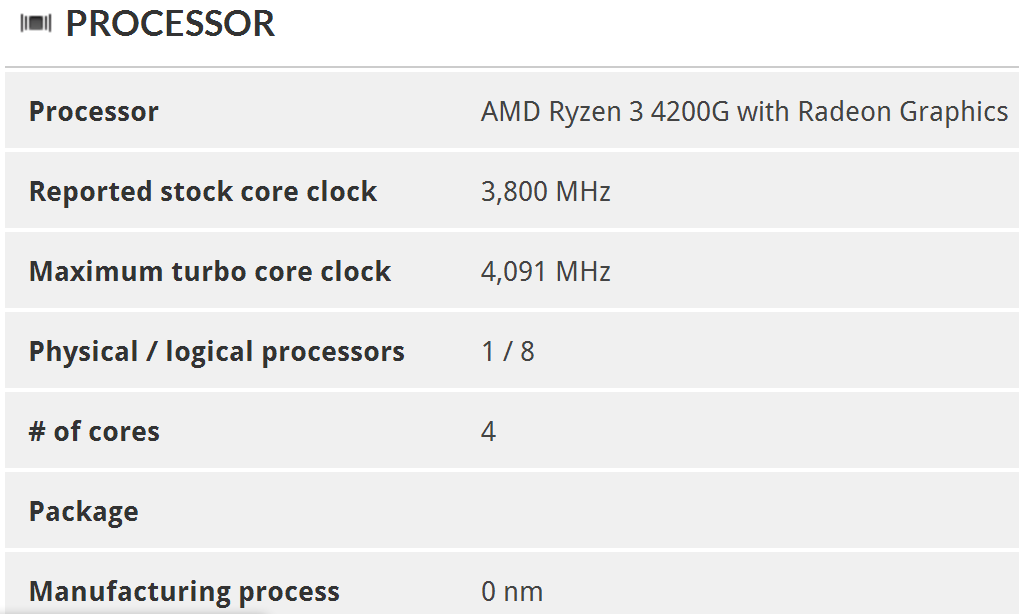Viewport: 1023px width, 615px height.
Task: Click 'logical processors' in the row label
Action: [x=285, y=351]
